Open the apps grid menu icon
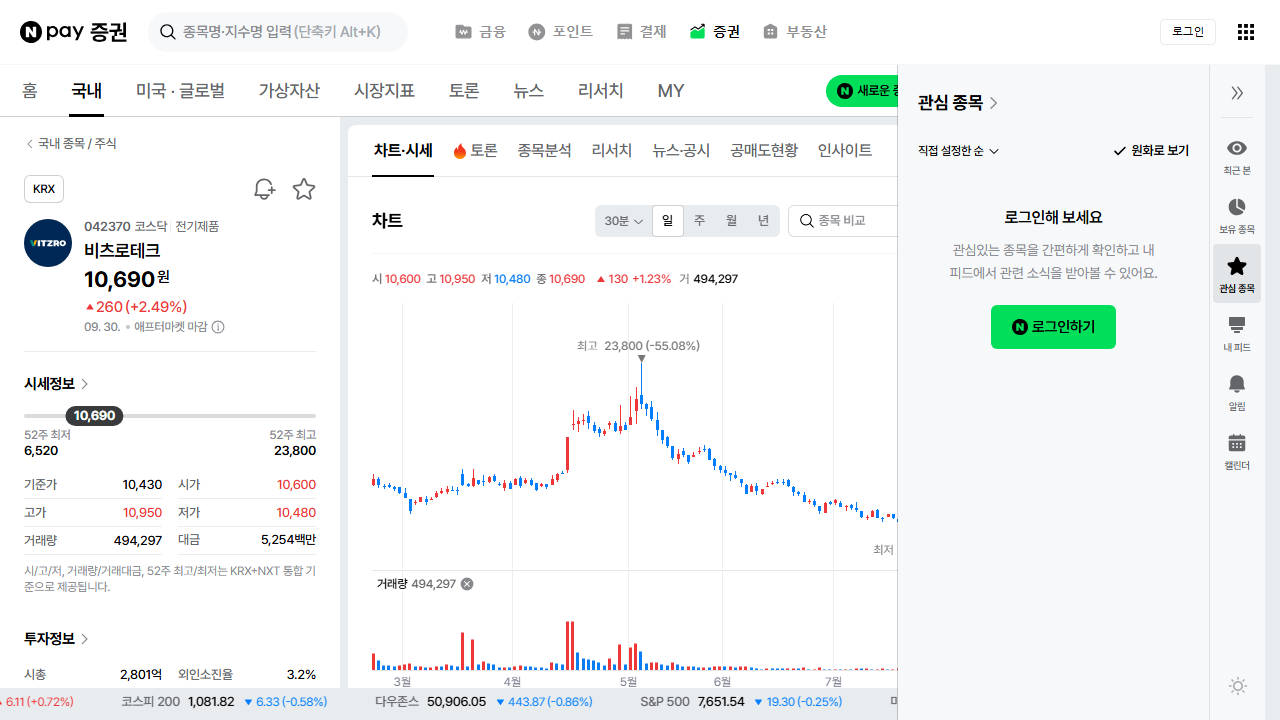The height and width of the screenshot is (720, 1280). pyautogui.click(x=1245, y=32)
